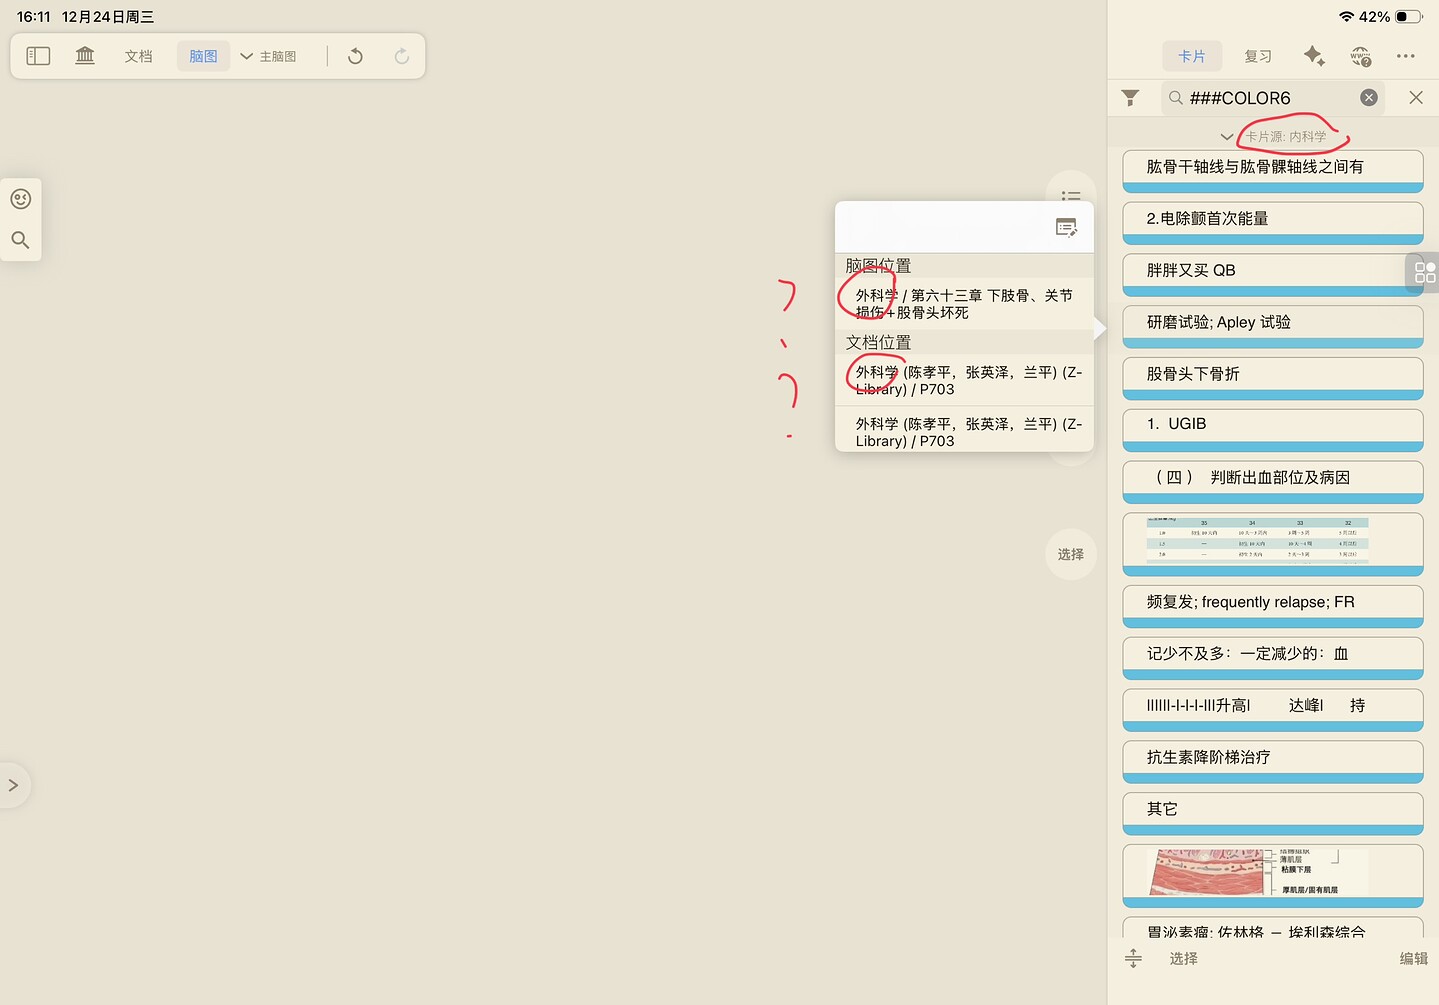
Task: Open the AI sparkle icon
Action: pyautogui.click(x=1313, y=56)
